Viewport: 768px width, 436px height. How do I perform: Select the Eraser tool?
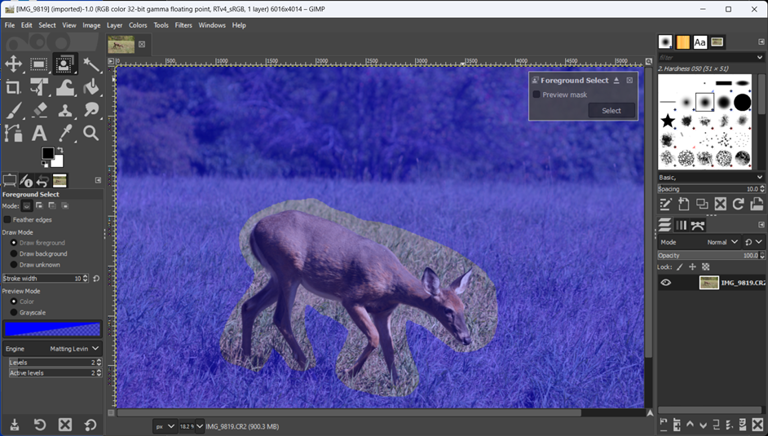coord(39,110)
